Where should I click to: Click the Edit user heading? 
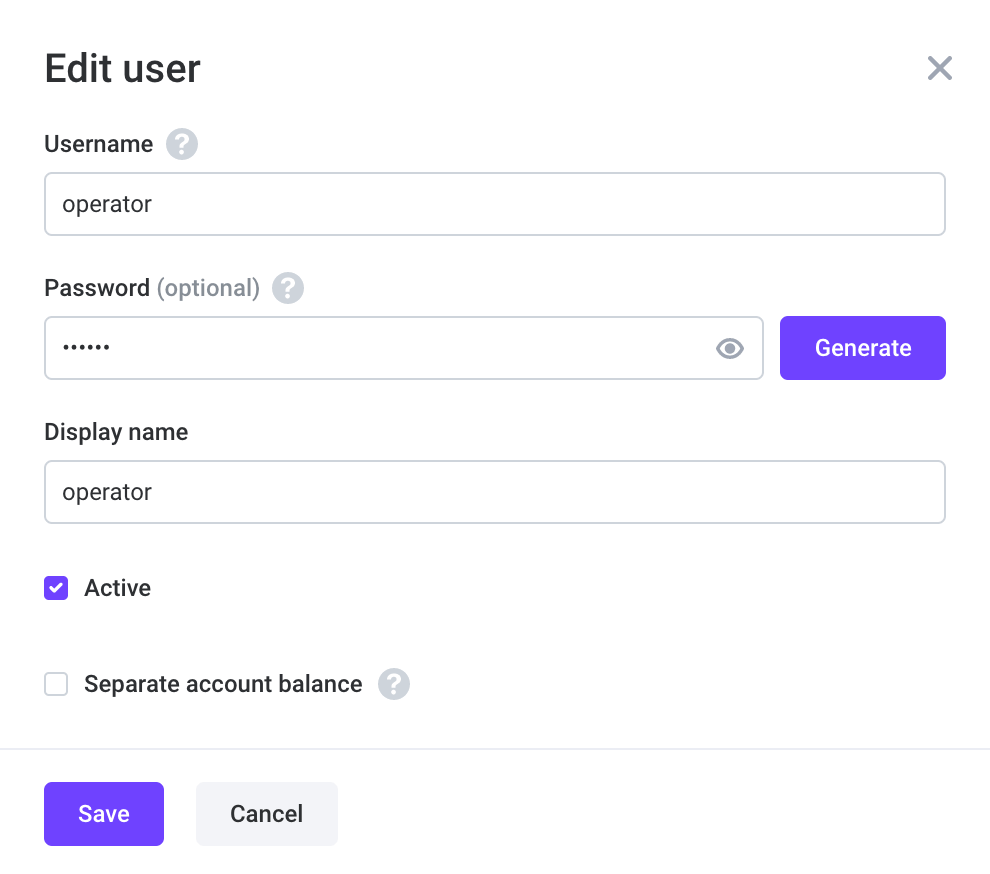(122, 68)
